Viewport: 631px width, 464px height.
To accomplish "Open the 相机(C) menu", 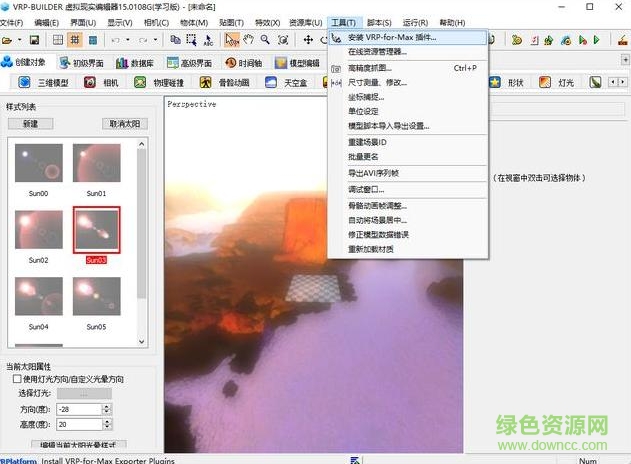I will pyautogui.click(x=156, y=23).
